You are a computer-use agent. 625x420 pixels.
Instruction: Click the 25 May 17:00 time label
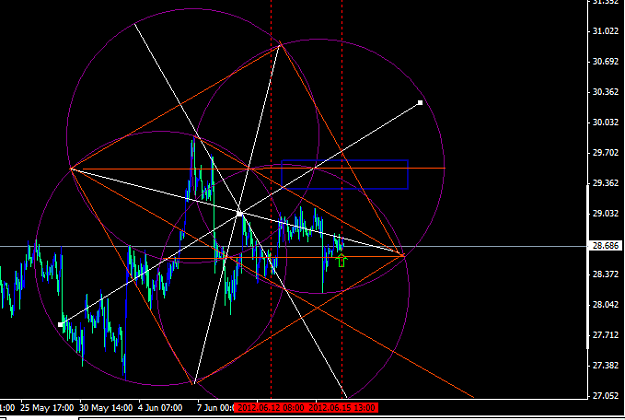(47, 408)
